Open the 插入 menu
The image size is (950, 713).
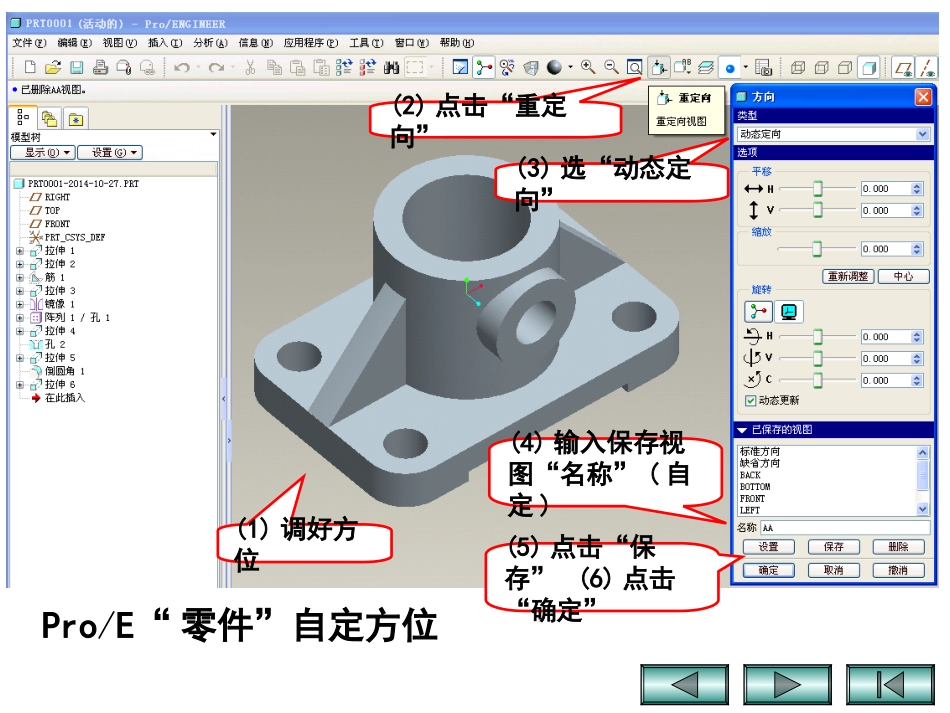(x=165, y=42)
